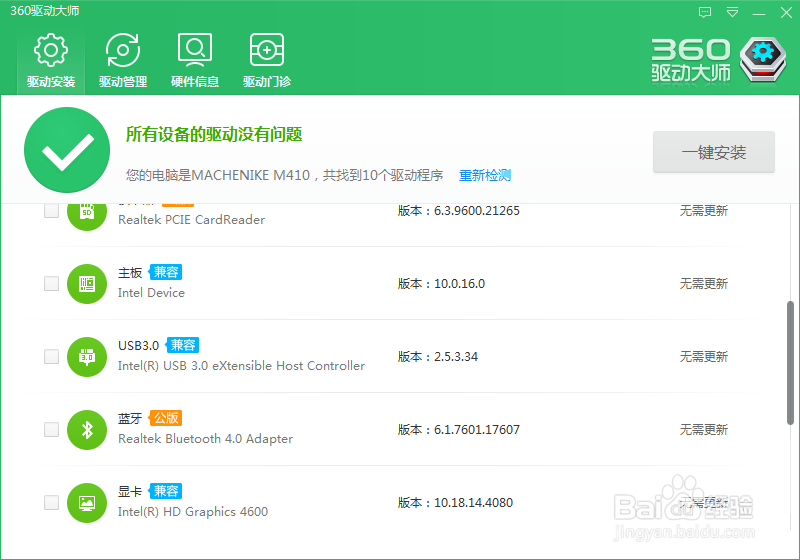The image size is (800, 560).
Task: Click the MACHENIKE M410 summary text
Action: coord(284,175)
